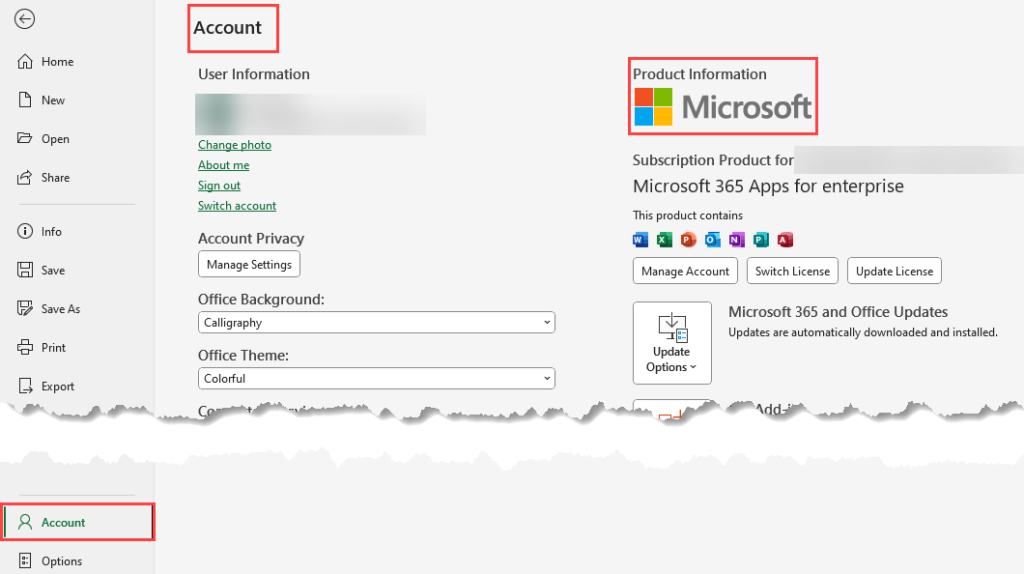
Task: Click 'Microsoft 365 Apps for enterprise' text
Action: click(768, 186)
